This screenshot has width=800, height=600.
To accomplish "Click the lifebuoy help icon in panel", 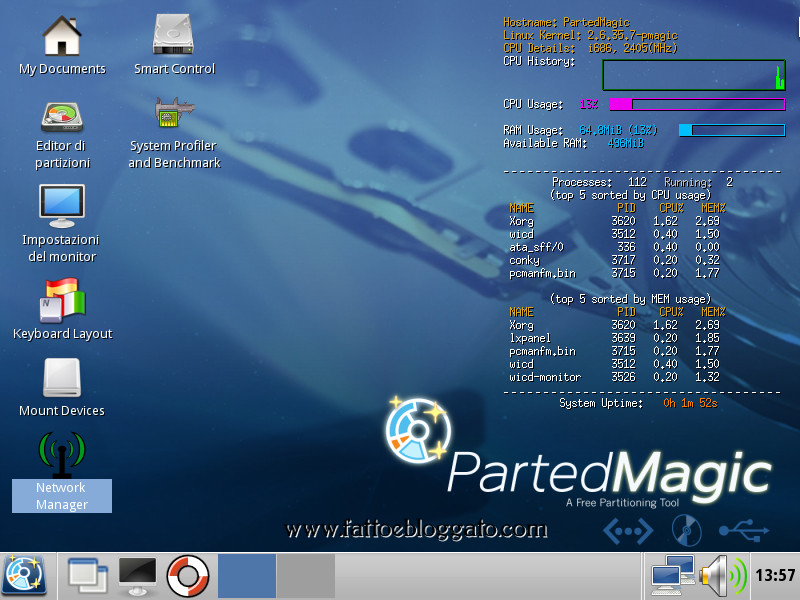I will click(x=188, y=576).
